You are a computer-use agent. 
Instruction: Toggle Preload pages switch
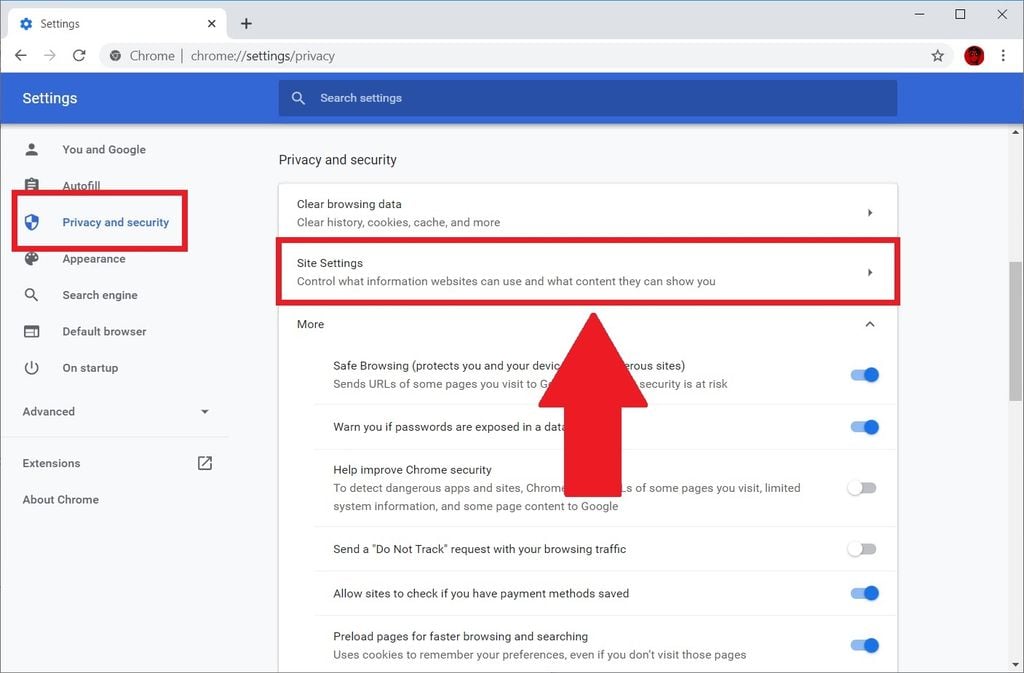pyautogui.click(x=864, y=645)
